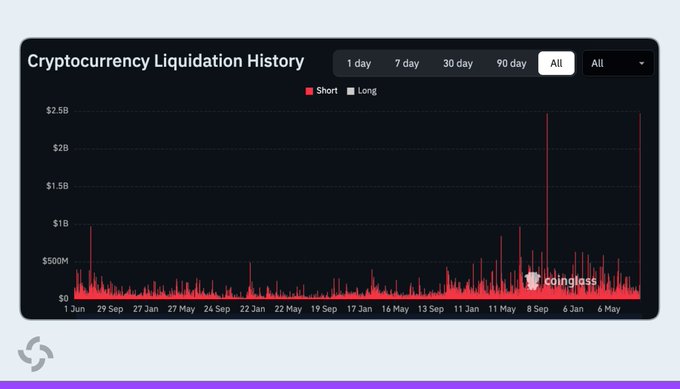Open the All exchanges dropdown
680x389 pixels.
click(x=618, y=63)
